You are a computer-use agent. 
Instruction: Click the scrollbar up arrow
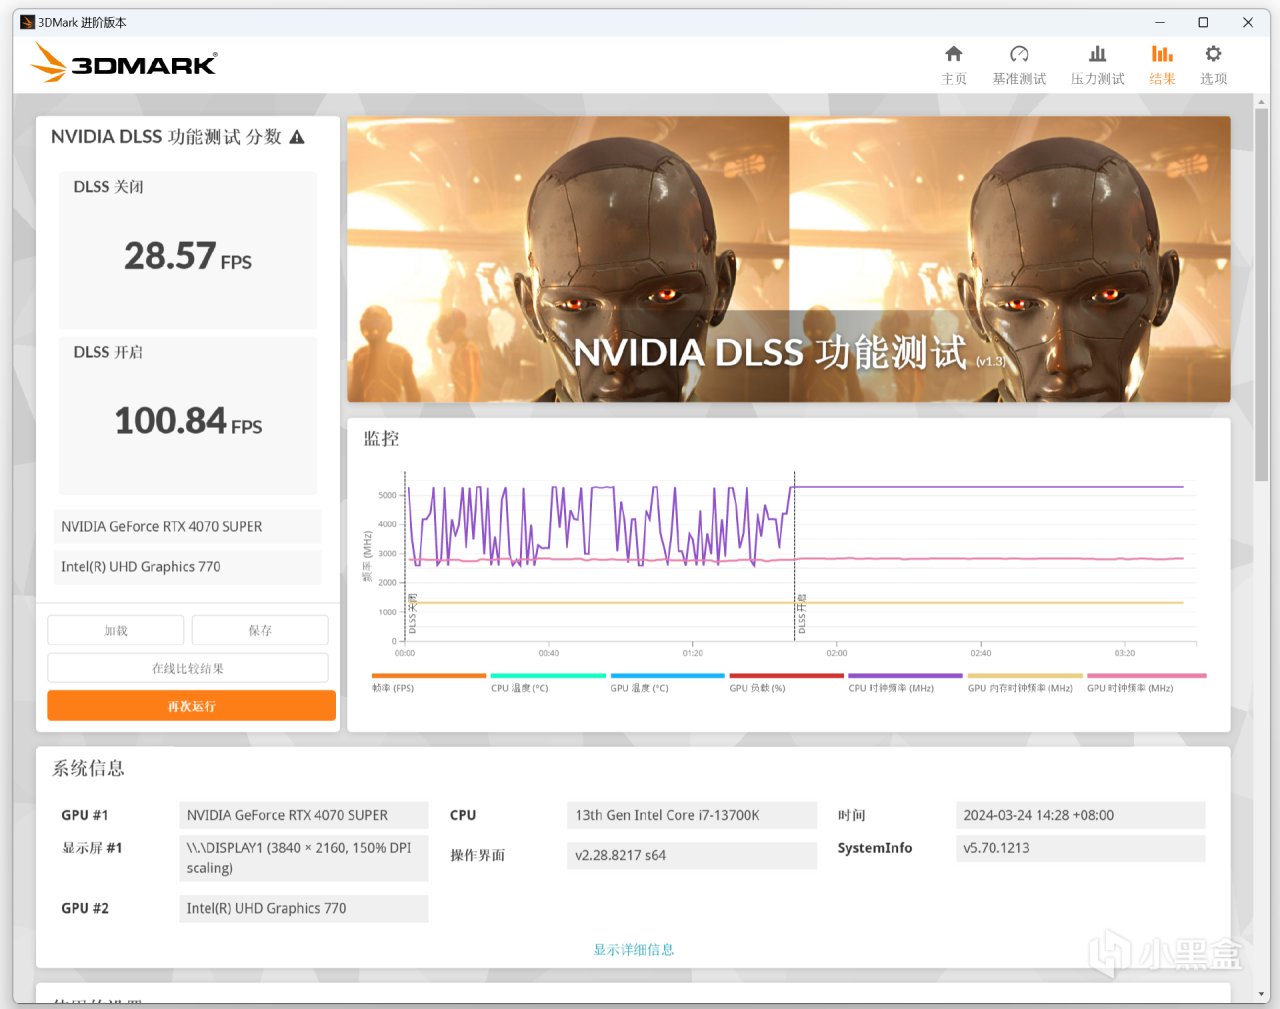[1262, 101]
